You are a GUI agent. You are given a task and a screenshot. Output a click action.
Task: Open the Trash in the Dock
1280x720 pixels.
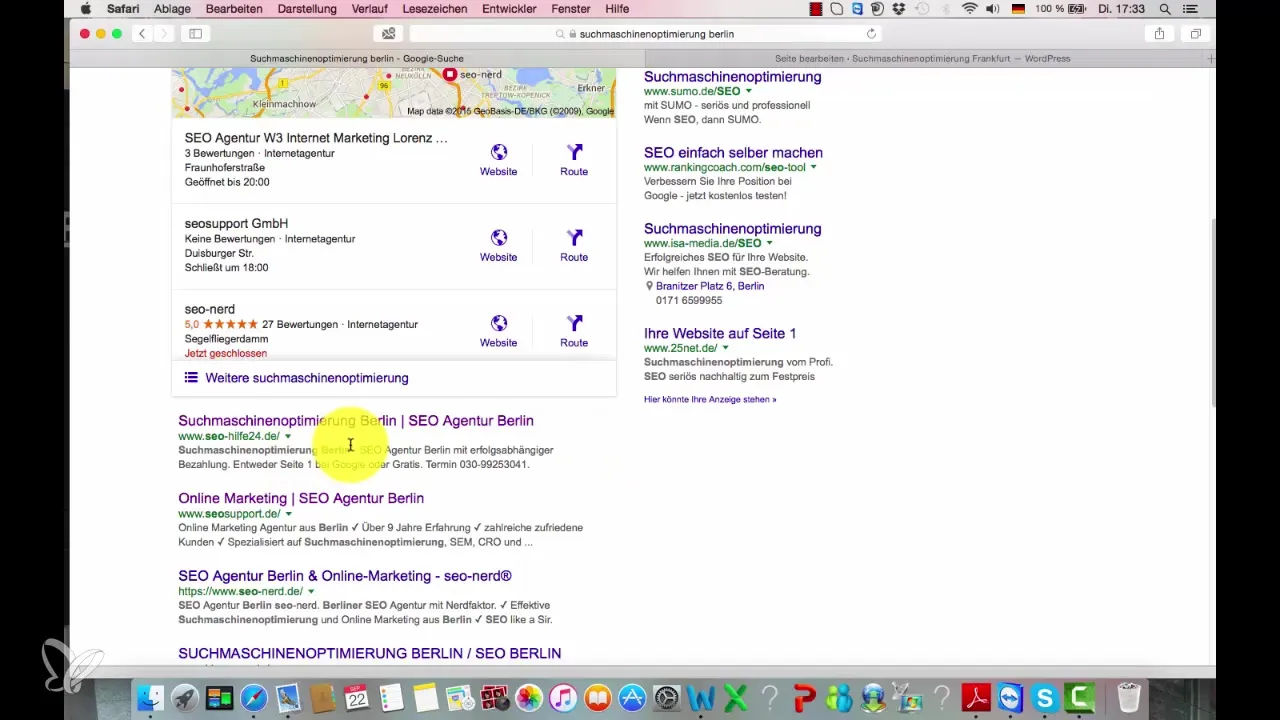pos(1129,697)
